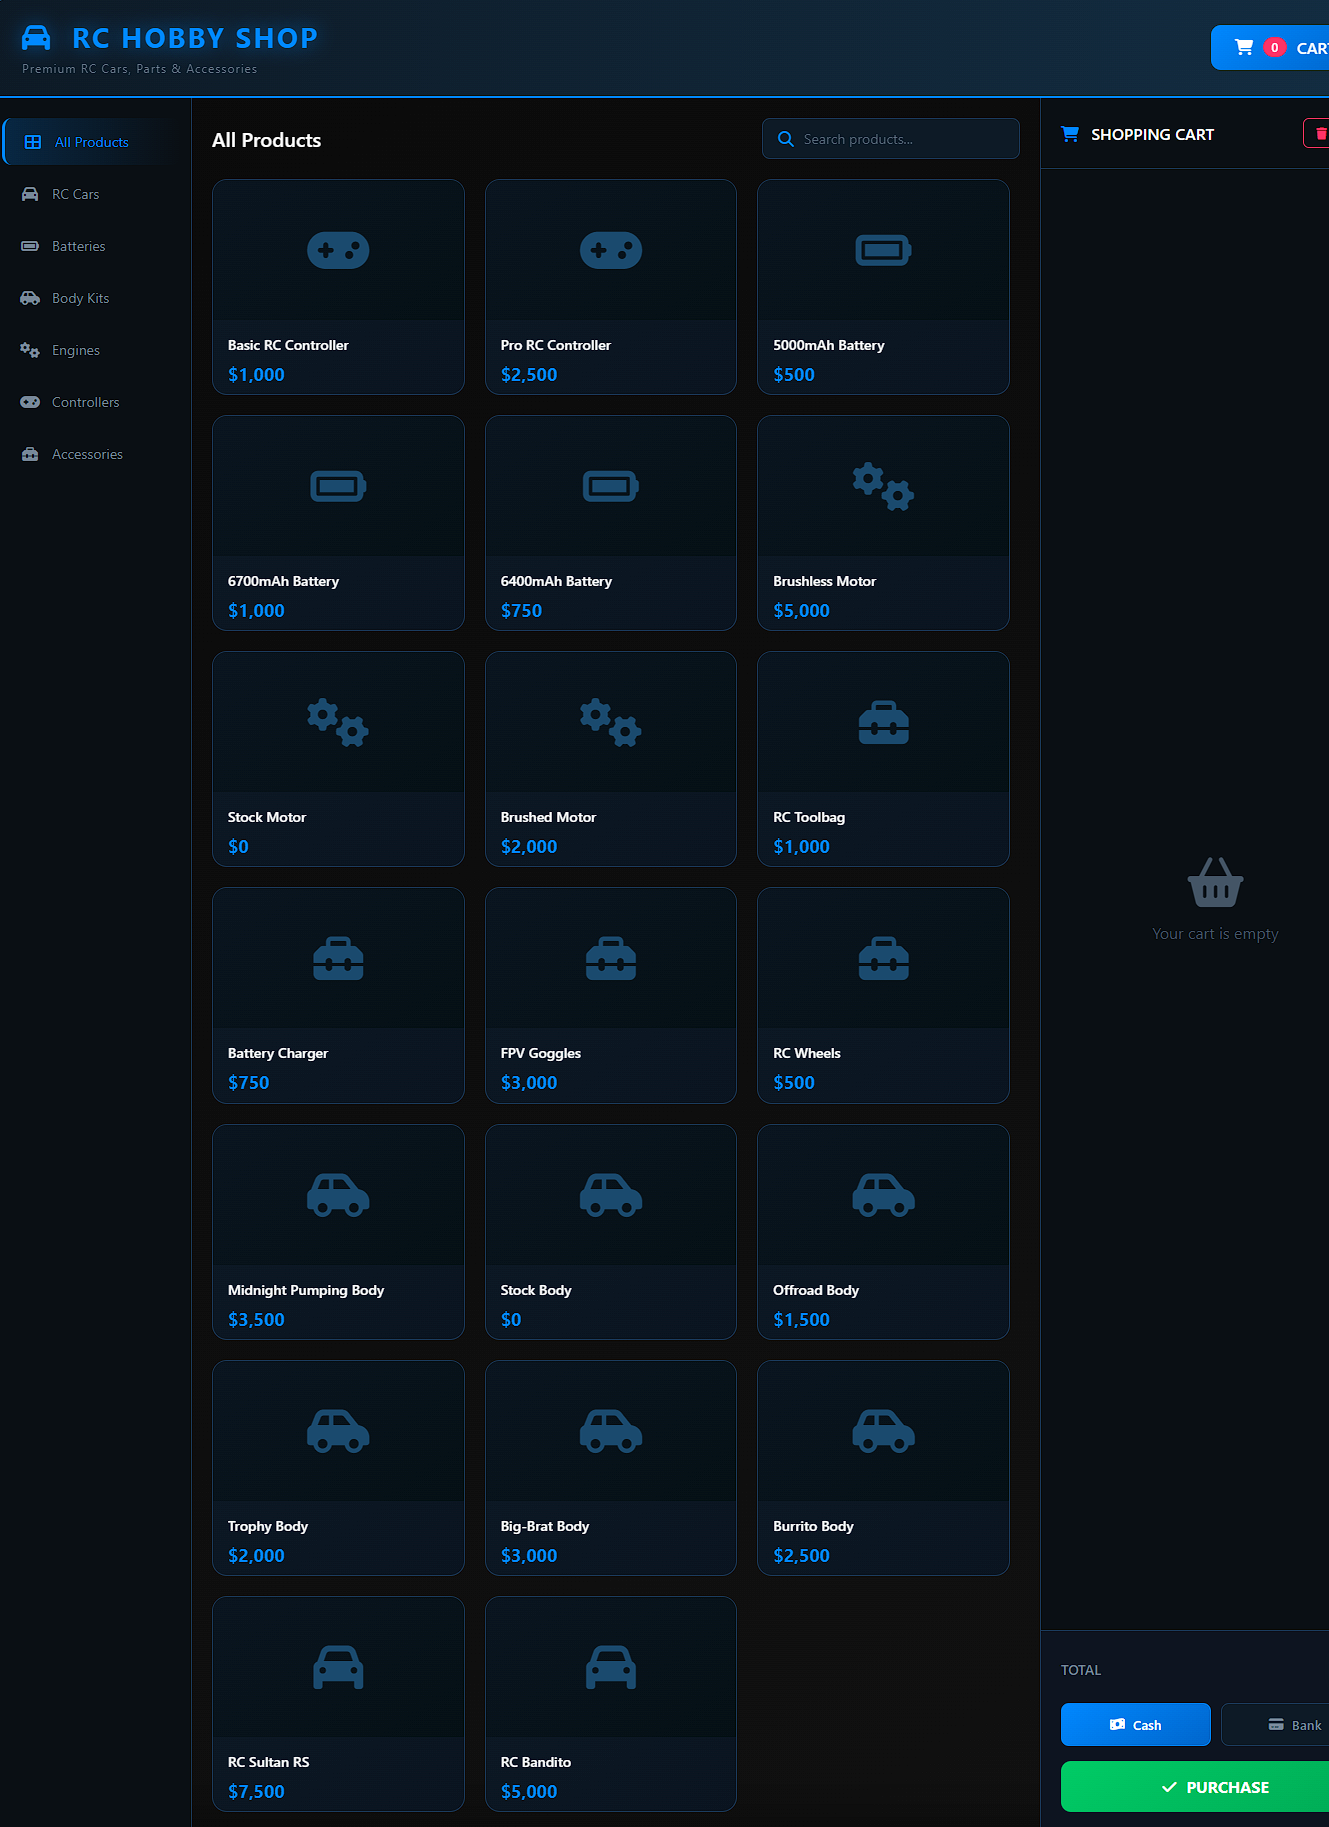This screenshot has height=1827, width=1329.
Task: Click the Shopping Cart panel heading
Action: (1152, 134)
